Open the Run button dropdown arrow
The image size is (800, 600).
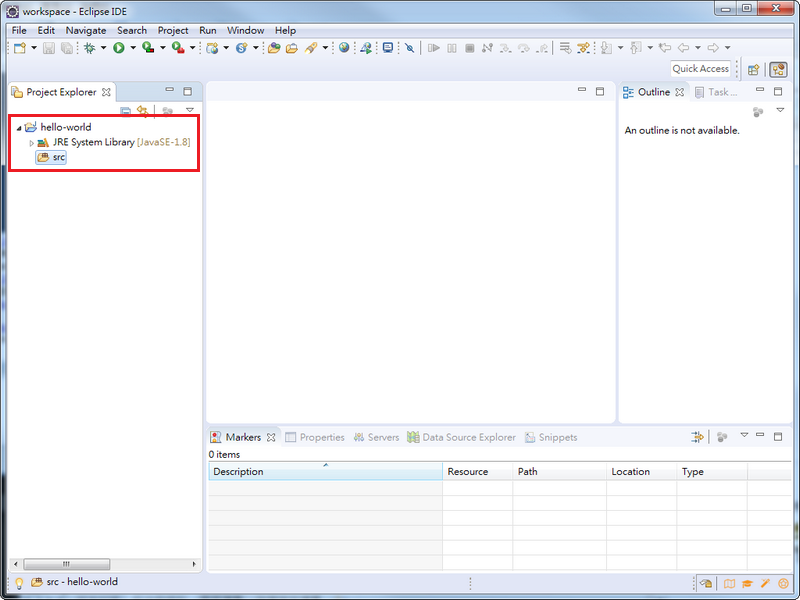point(131,48)
